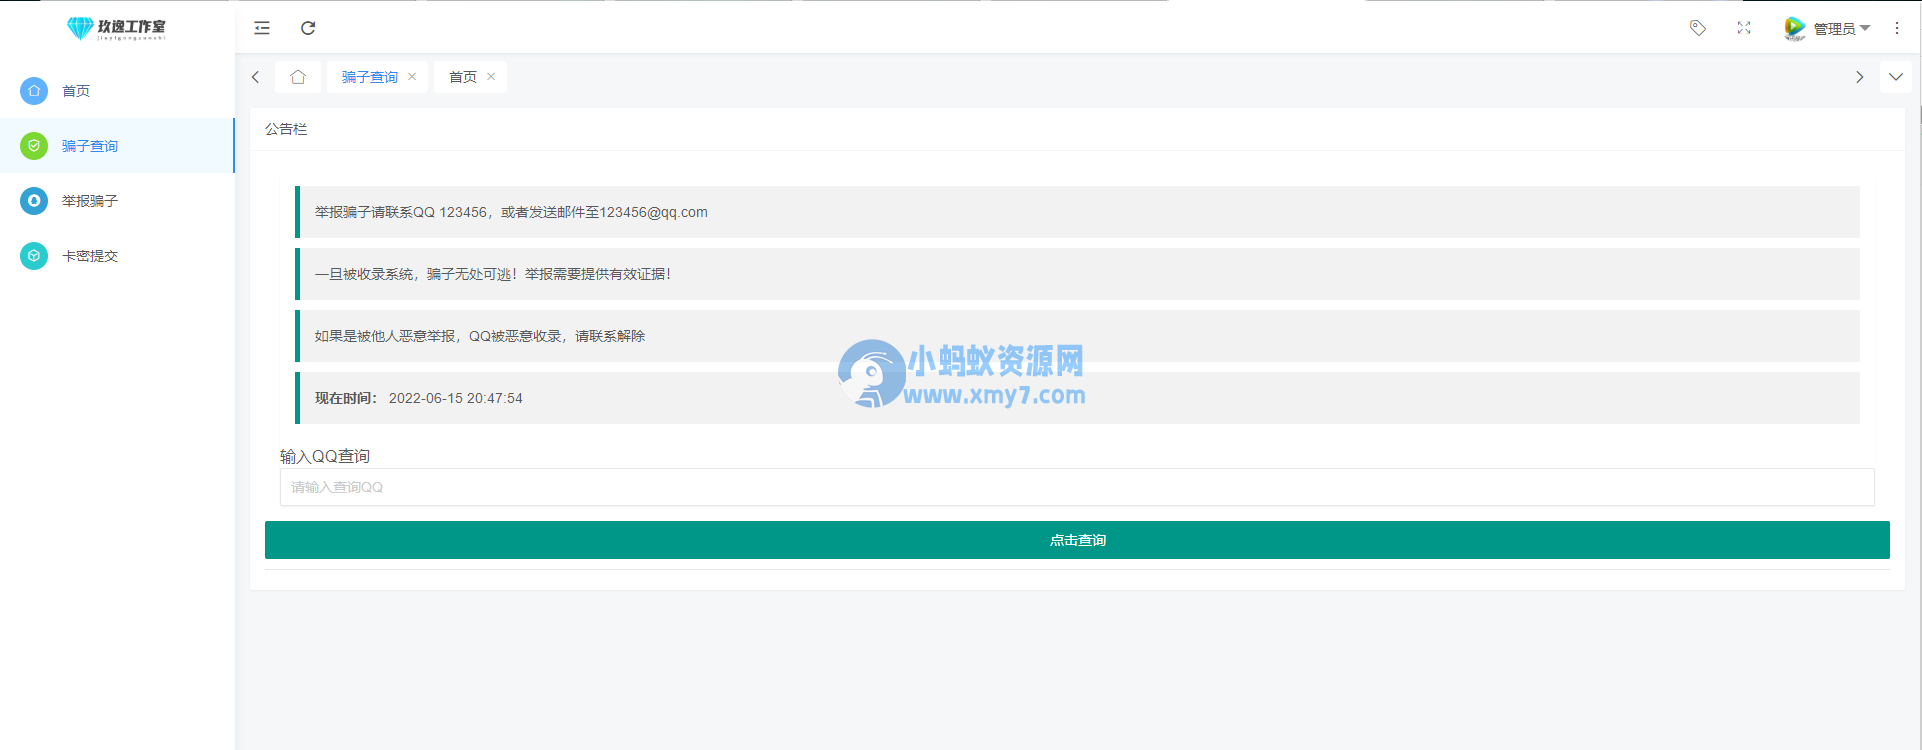Click the green shield 骗子查询 icon
Image resolution: width=1922 pixels, height=750 pixels.
tap(34, 146)
